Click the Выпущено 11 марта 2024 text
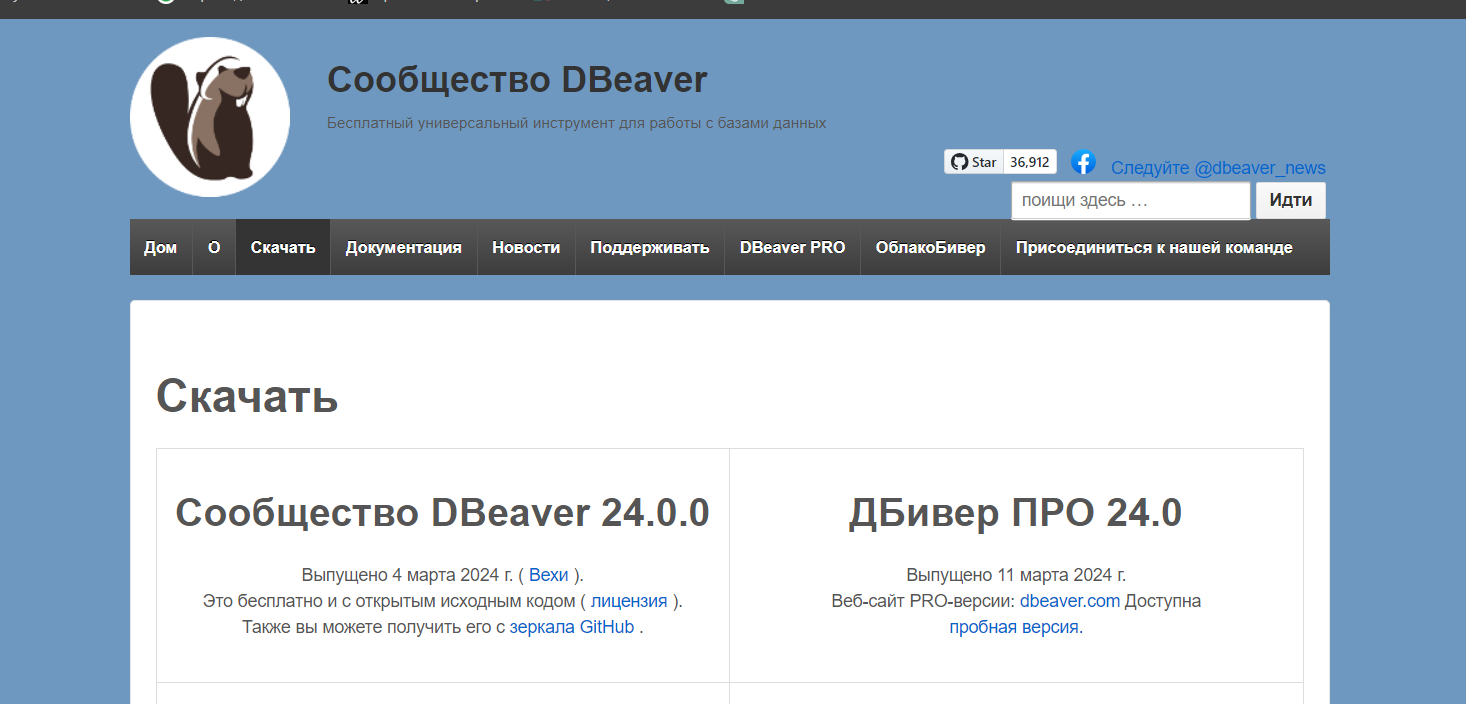Image resolution: width=1466 pixels, height=704 pixels. coord(1016,575)
